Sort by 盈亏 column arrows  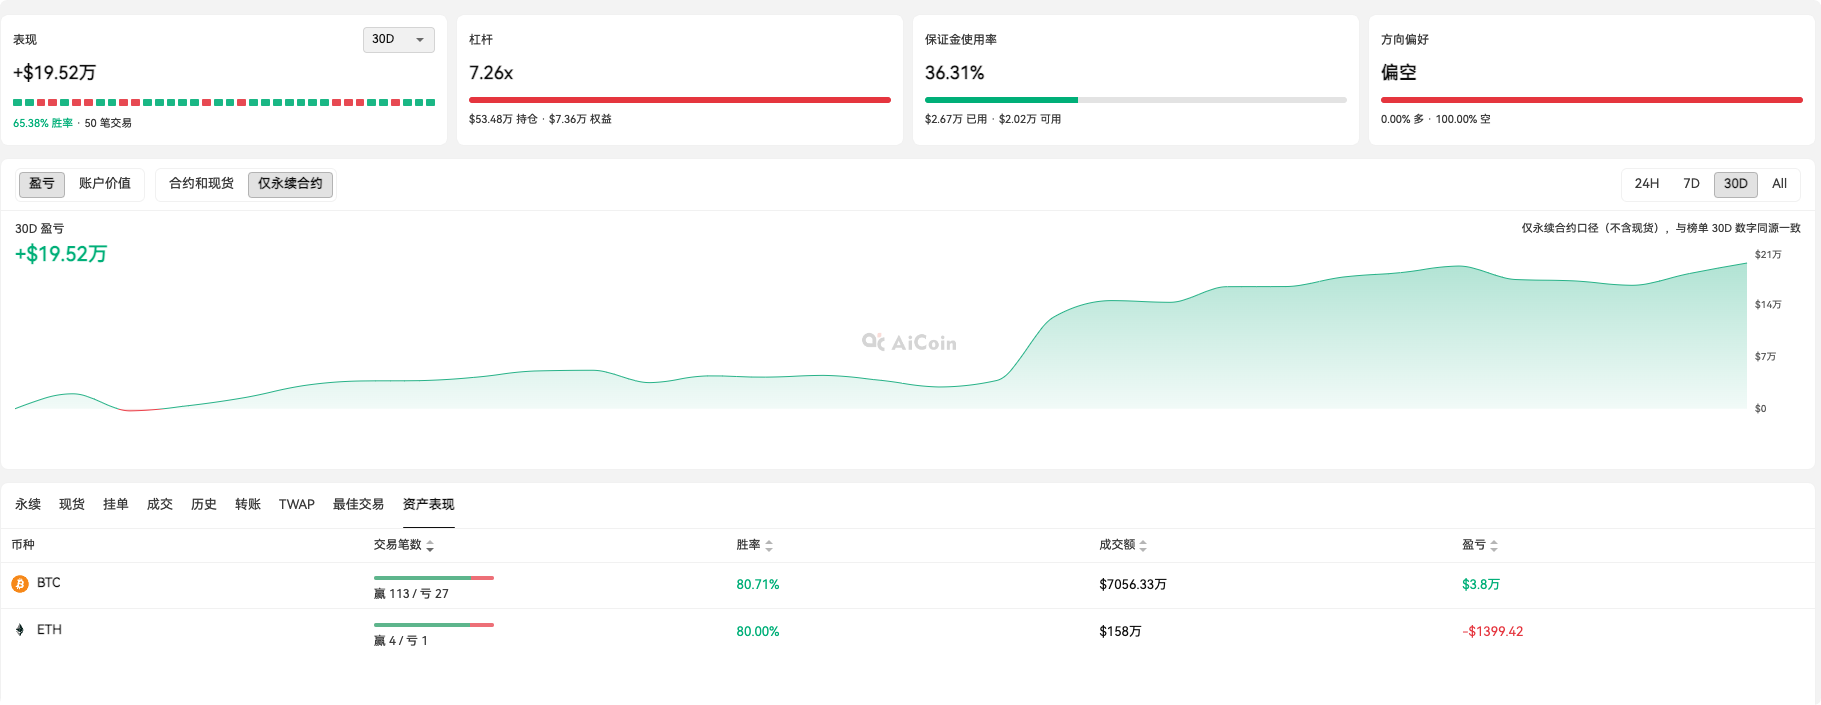coord(1494,545)
